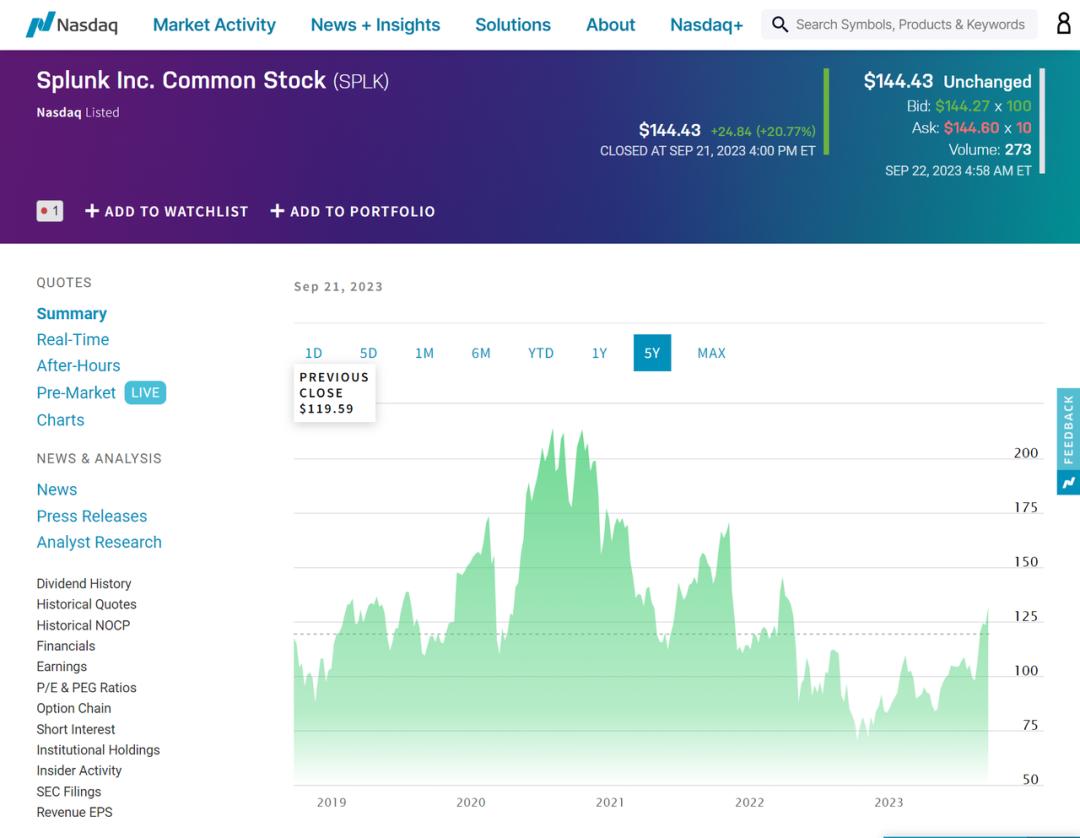Click the LIVE badge beside Pre-Market
1080x838 pixels.
[x=145, y=392]
